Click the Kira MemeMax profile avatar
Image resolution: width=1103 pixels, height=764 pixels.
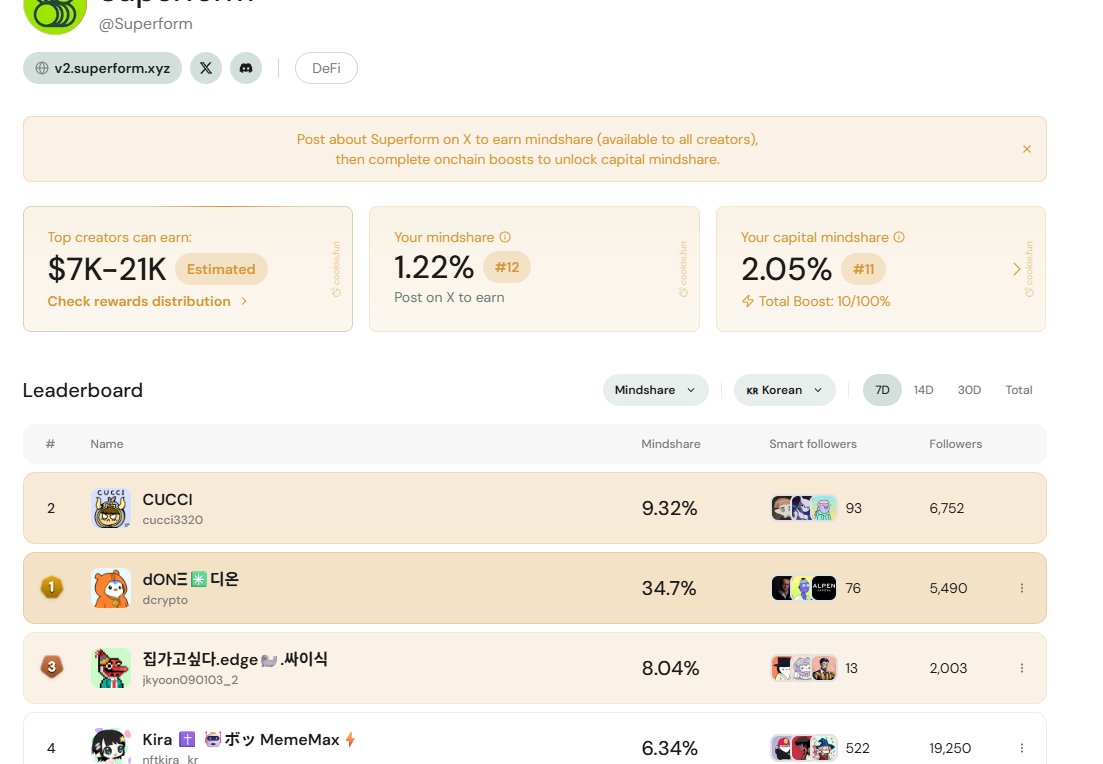(111, 746)
